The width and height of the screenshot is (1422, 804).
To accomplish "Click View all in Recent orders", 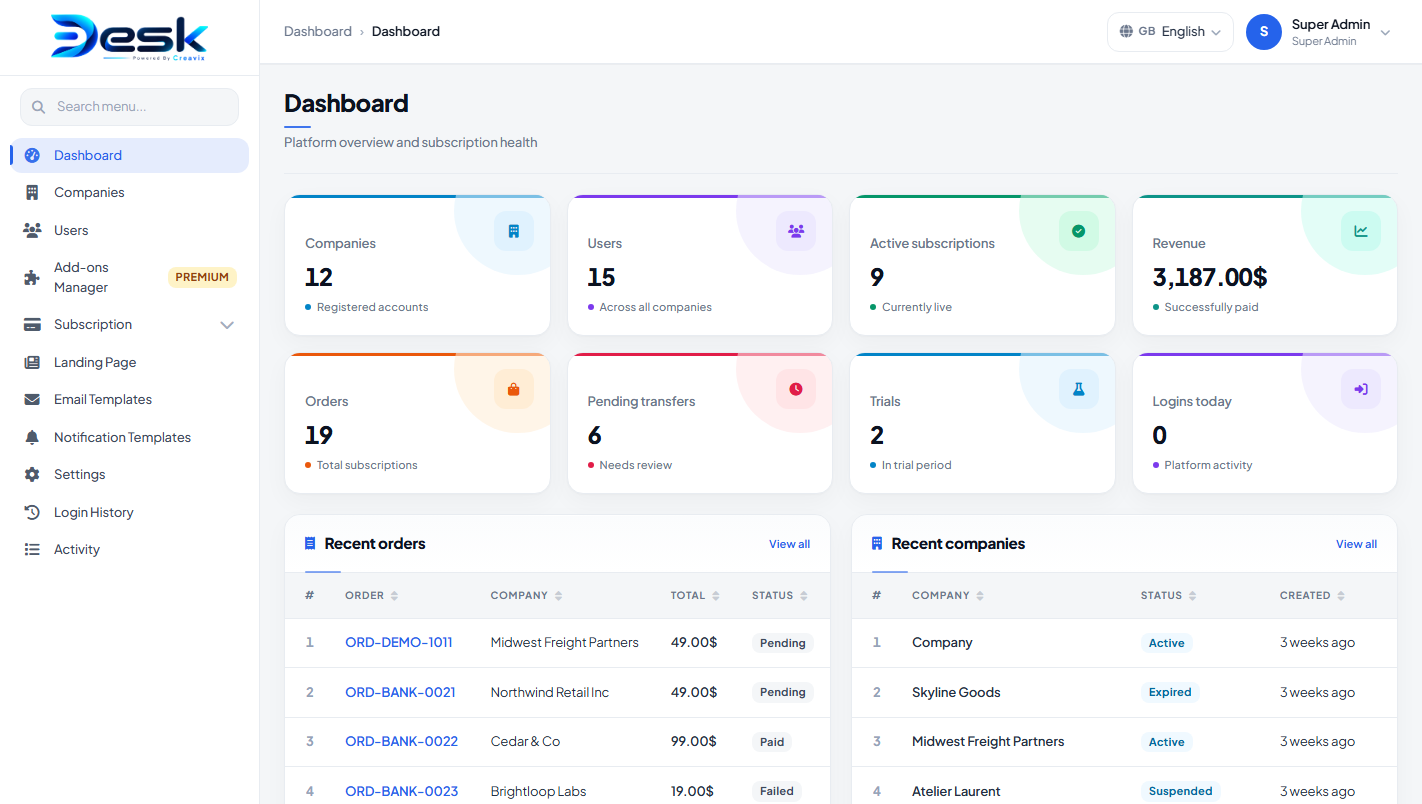I will click(x=789, y=544).
